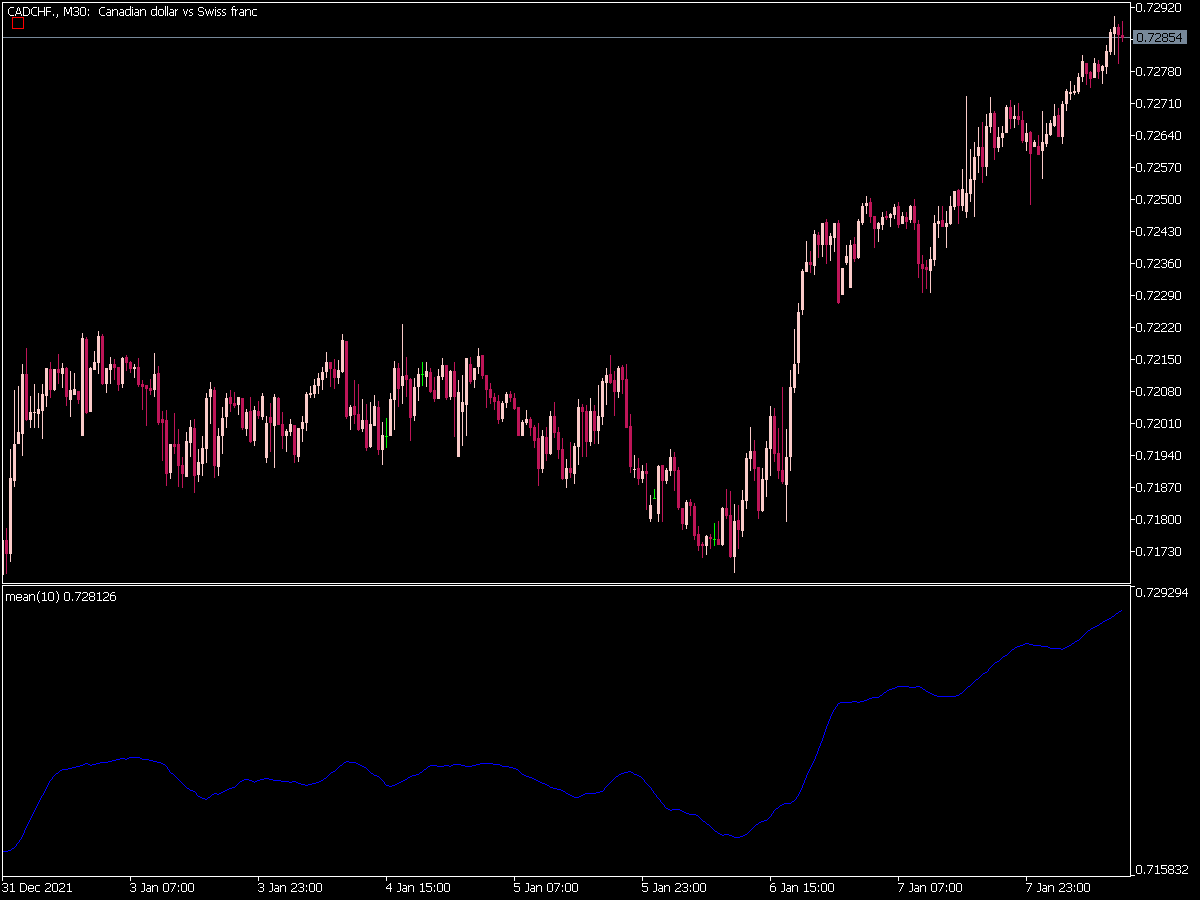Click the 0.72710 price axis label
This screenshot has height=900, width=1200.
tap(1160, 103)
